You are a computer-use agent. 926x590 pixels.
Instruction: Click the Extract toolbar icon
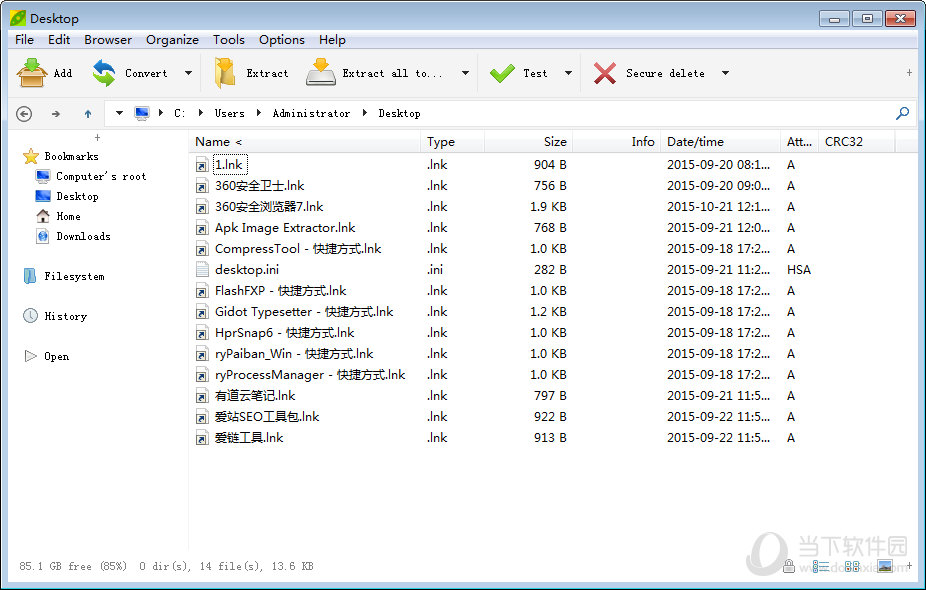(x=226, y=73)
